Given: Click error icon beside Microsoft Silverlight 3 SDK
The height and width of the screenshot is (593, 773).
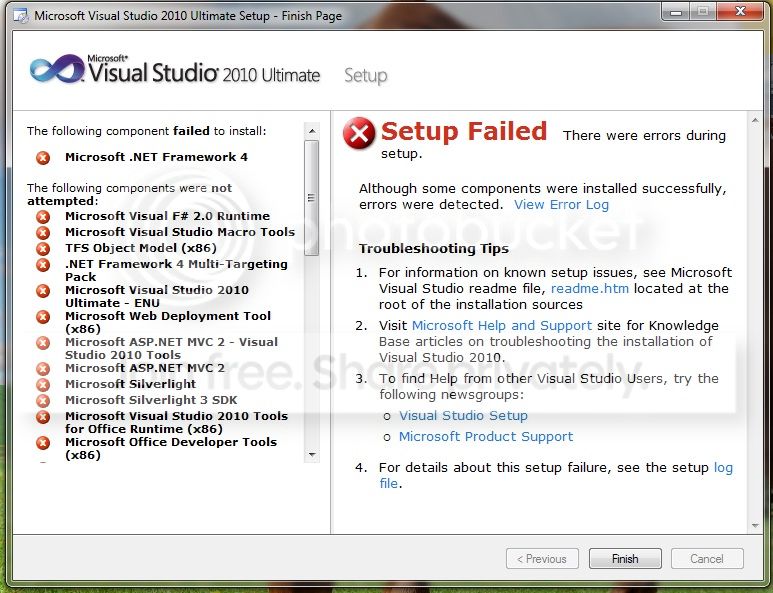Looking at the screenshot, I should pyautogui.click(x=43, y=400).
